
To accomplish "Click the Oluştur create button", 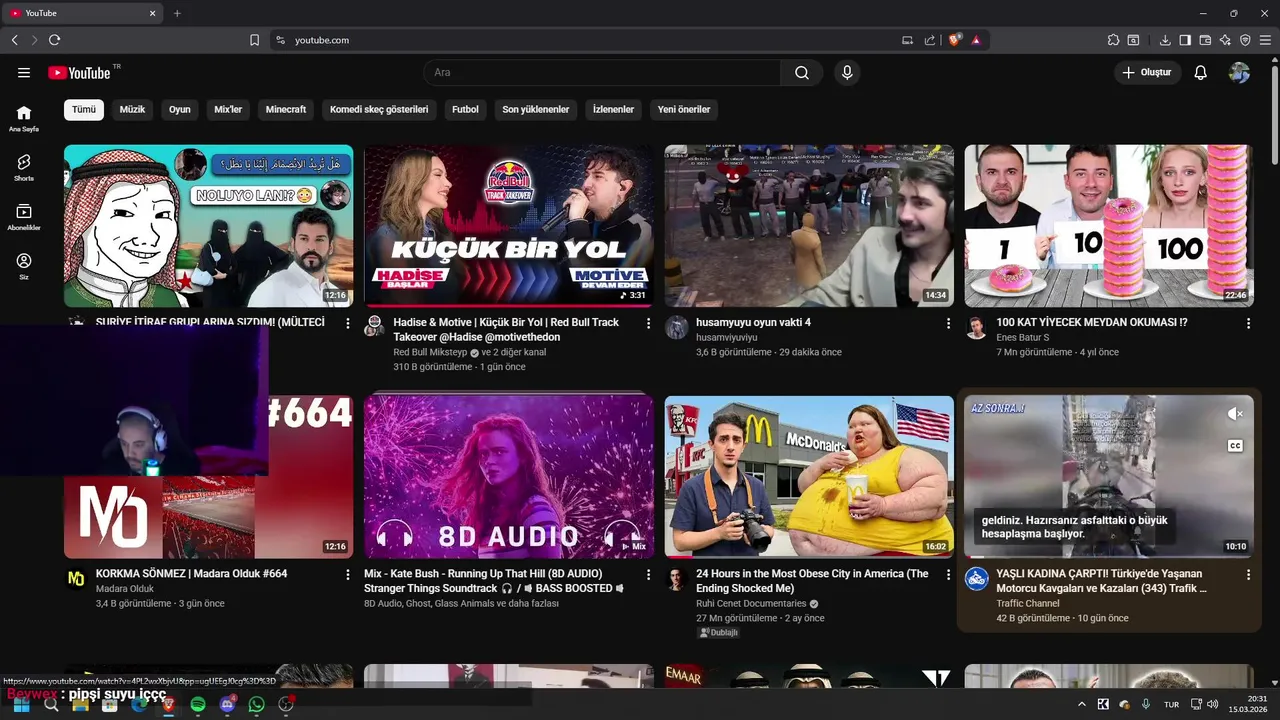I will click(x=1147, y=73).
